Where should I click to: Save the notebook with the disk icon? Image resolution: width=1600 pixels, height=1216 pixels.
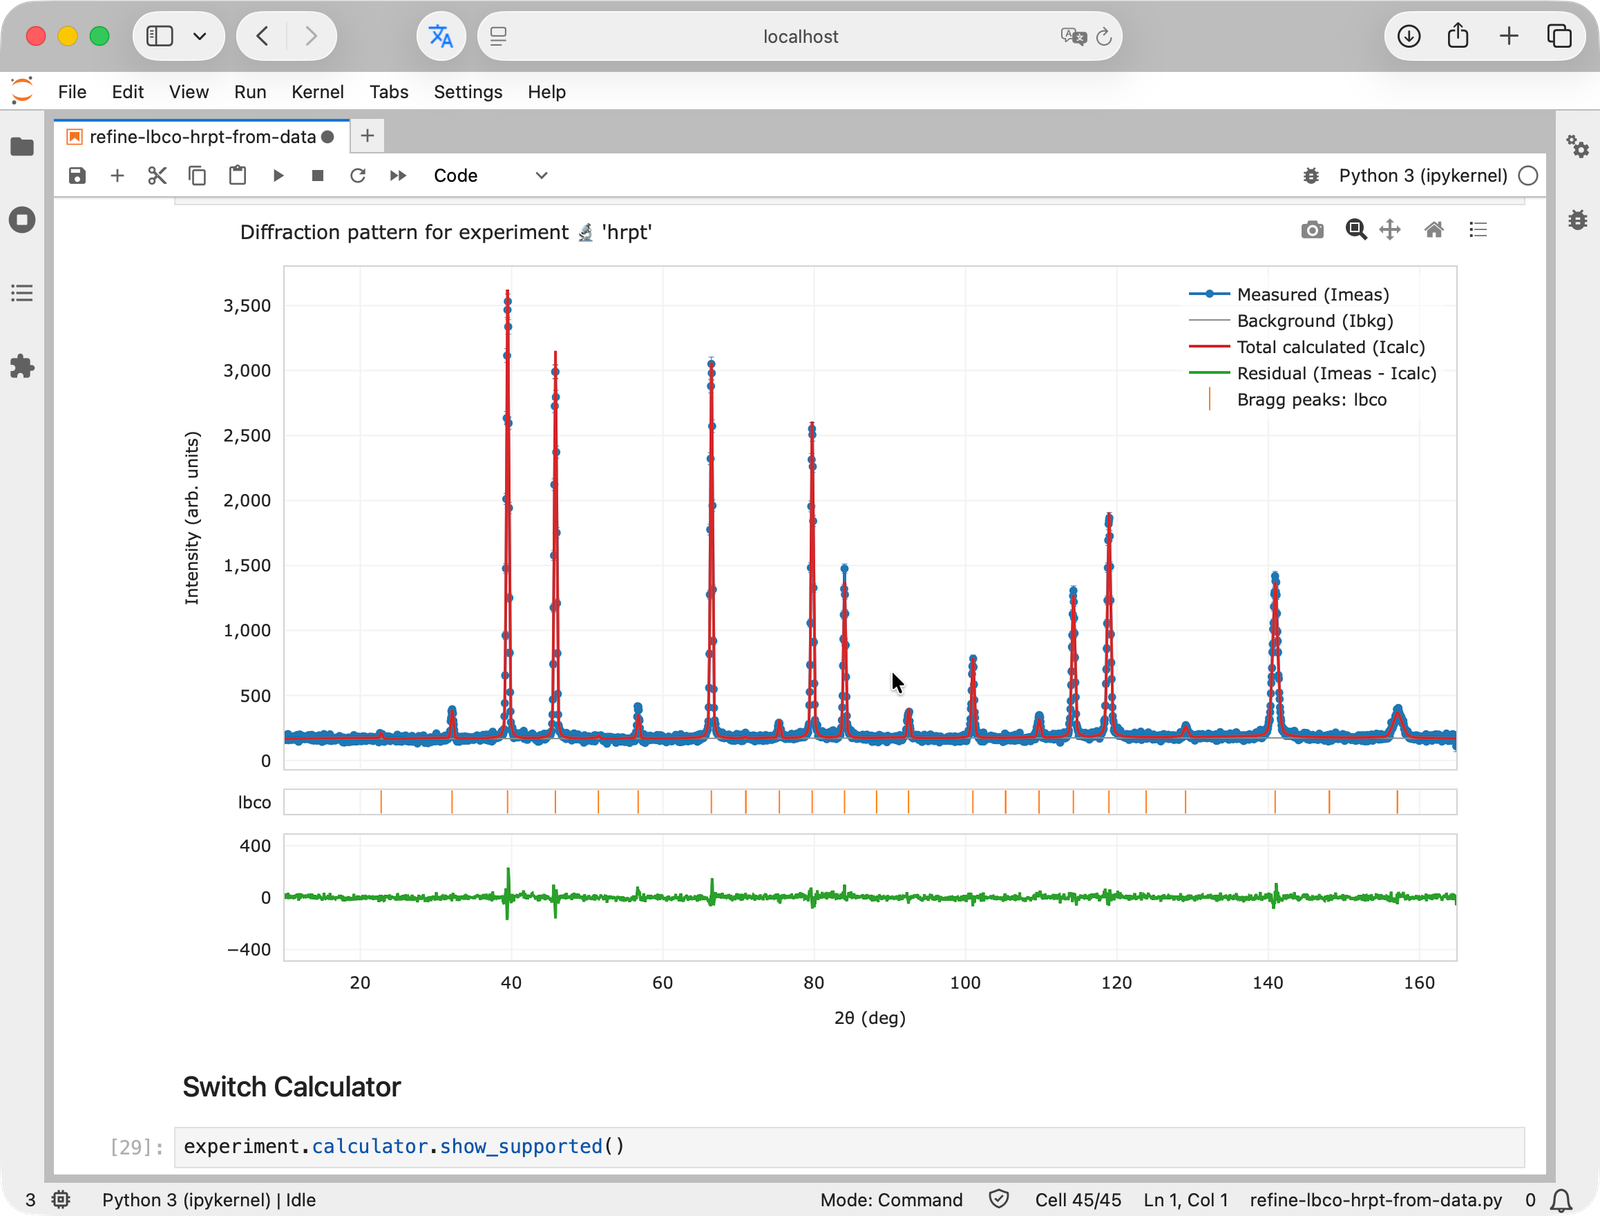[77, 176]
